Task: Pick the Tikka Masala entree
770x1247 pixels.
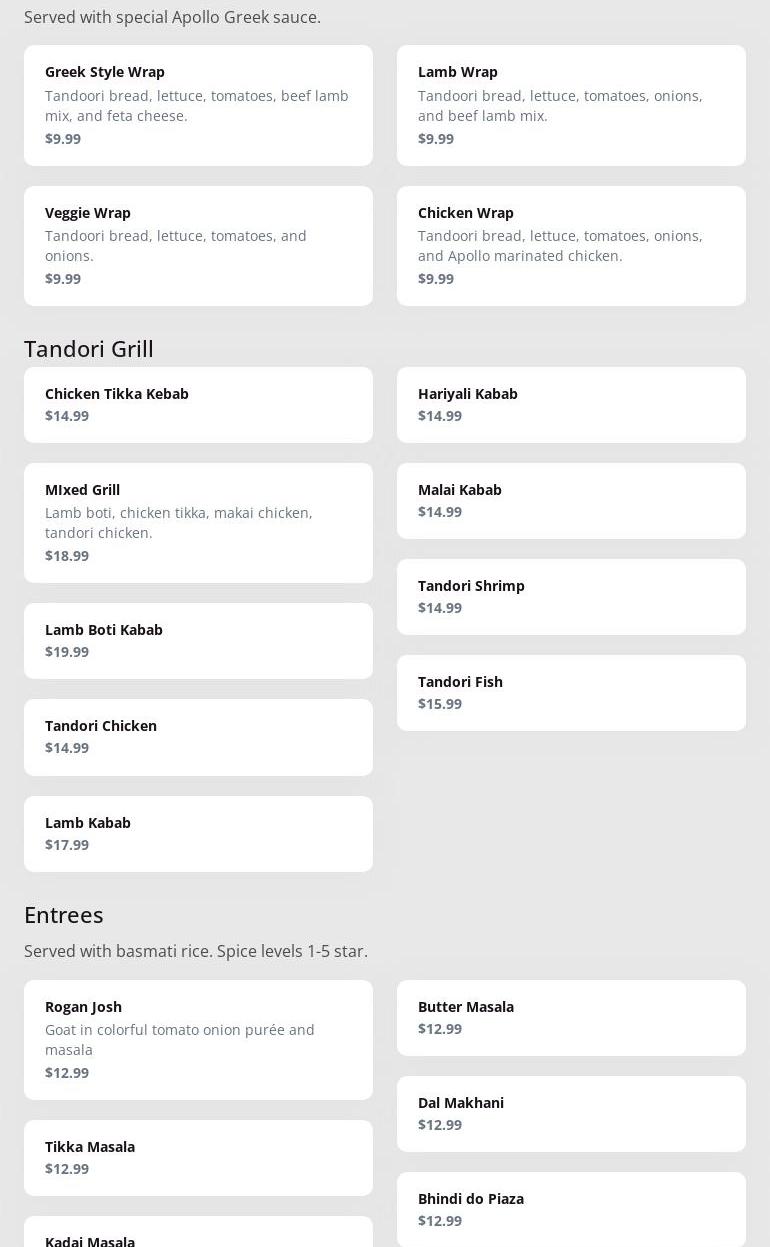Action: [x=198, y=1157]
